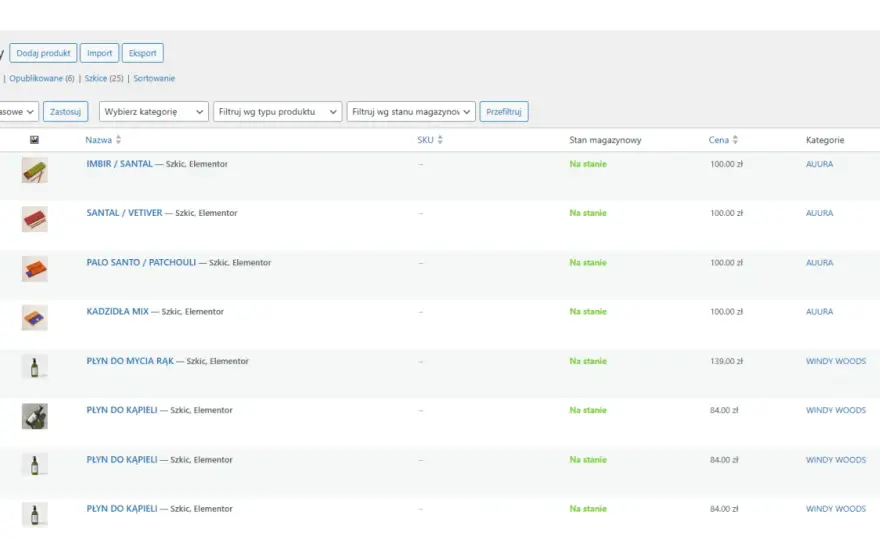
Task: Show Opublikowane (6) products
Action: pyautogui.click(x=42, y=79)
